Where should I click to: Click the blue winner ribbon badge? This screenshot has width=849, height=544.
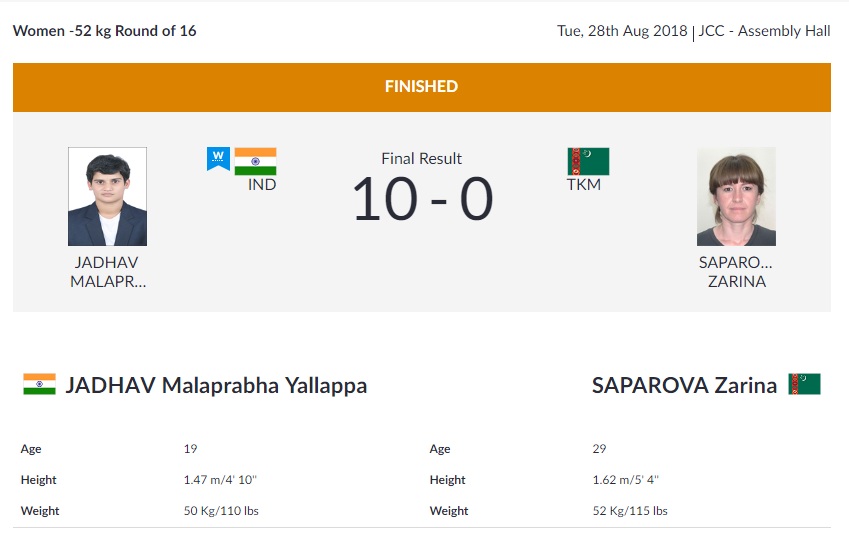[218, 158]
